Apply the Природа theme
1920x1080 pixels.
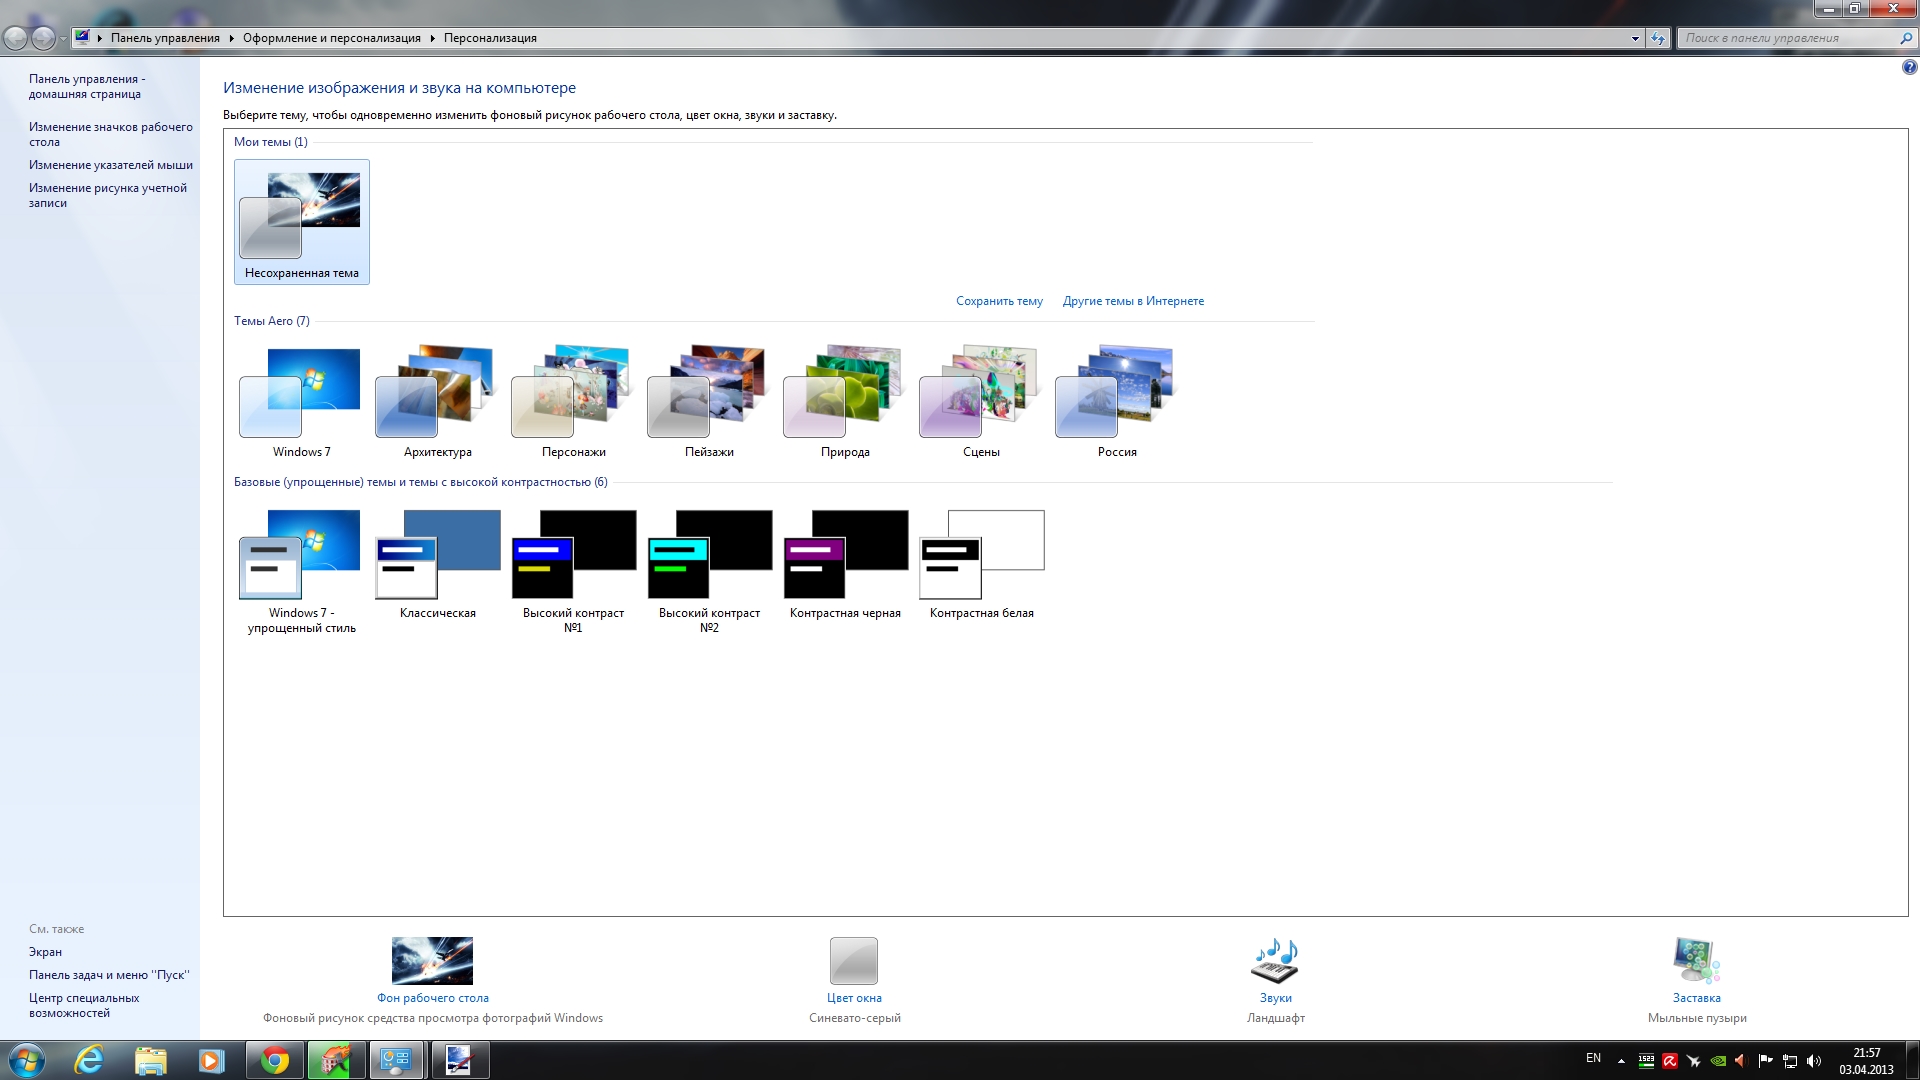[845, 400]
